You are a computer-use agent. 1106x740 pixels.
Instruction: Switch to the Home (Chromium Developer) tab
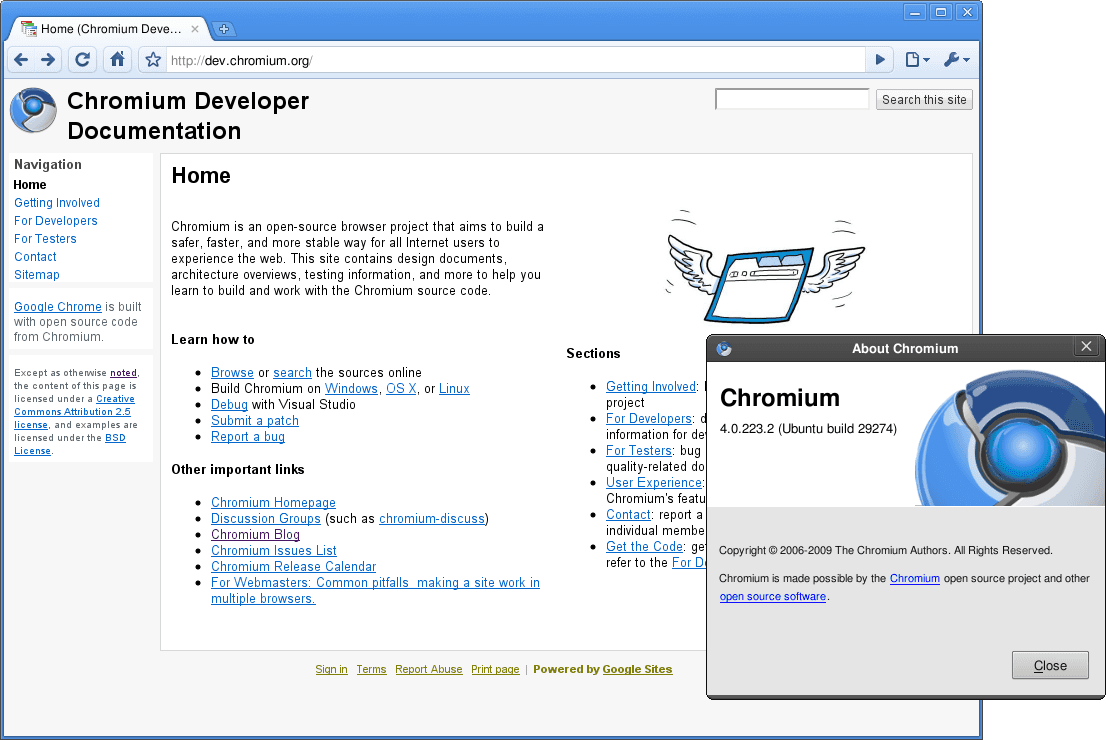pyautogui.click(x=107, y=29)
